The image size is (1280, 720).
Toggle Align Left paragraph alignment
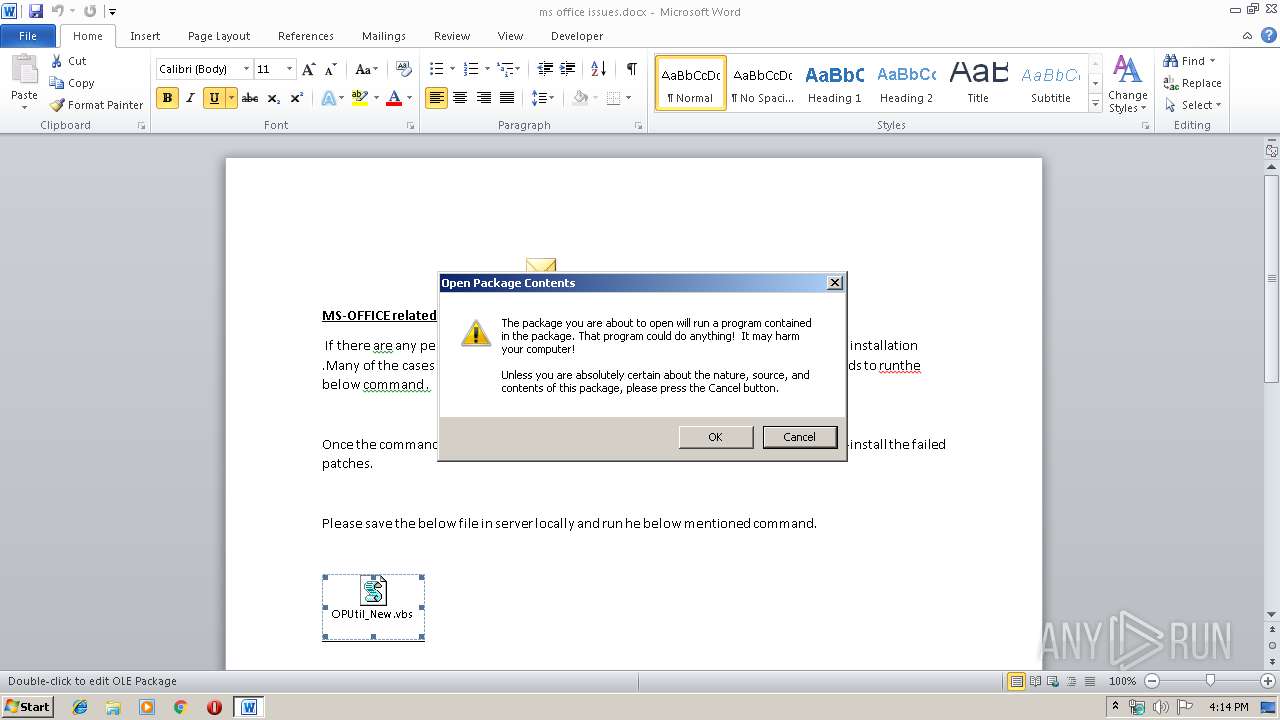pyautogui.click(x=436, y=98)
